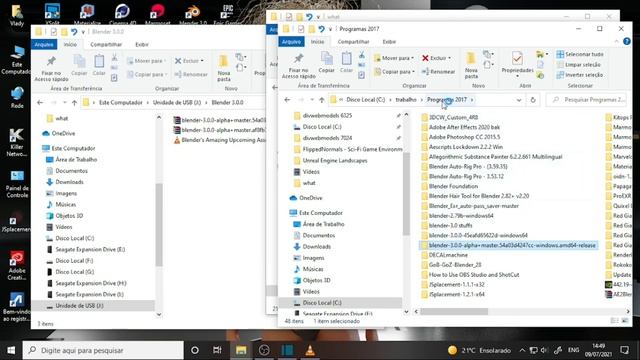The height and width of the screenshot is (360, 640).
Task: Click Excluir in Programas 2017 ribbon
Action: pos(436,58)
